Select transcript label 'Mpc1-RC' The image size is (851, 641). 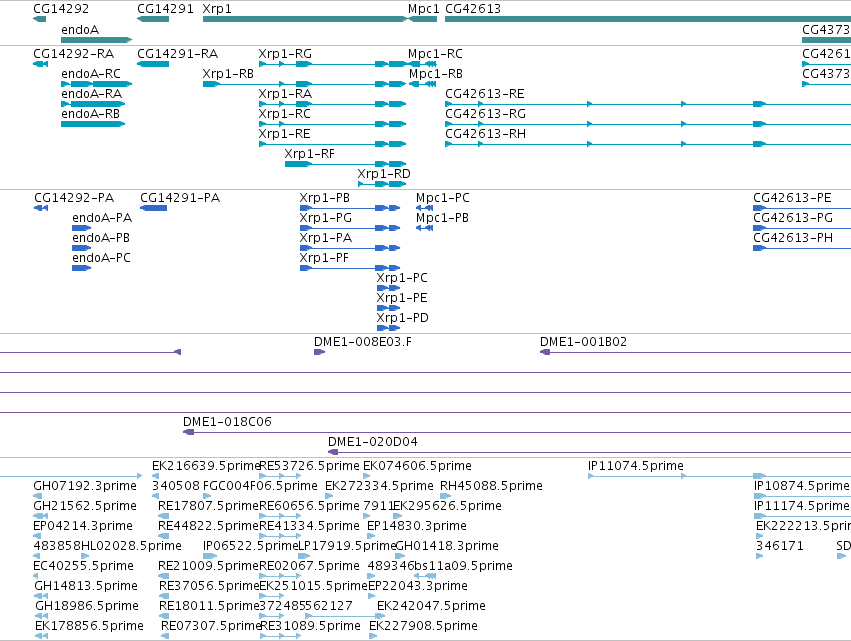(435, 54)
